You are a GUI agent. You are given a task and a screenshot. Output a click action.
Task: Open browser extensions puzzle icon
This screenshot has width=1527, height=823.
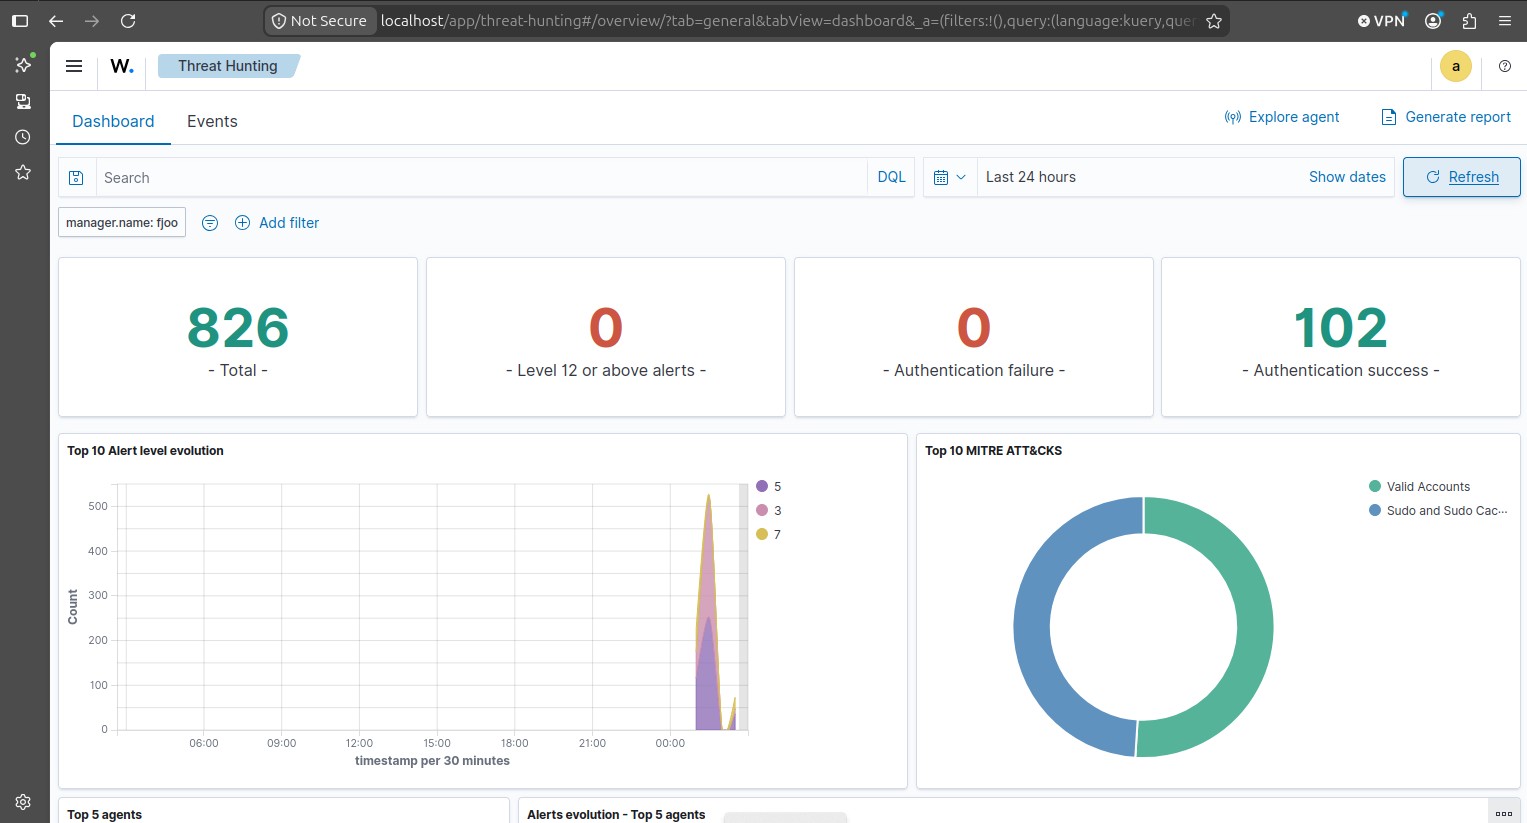coord(1469,21)
